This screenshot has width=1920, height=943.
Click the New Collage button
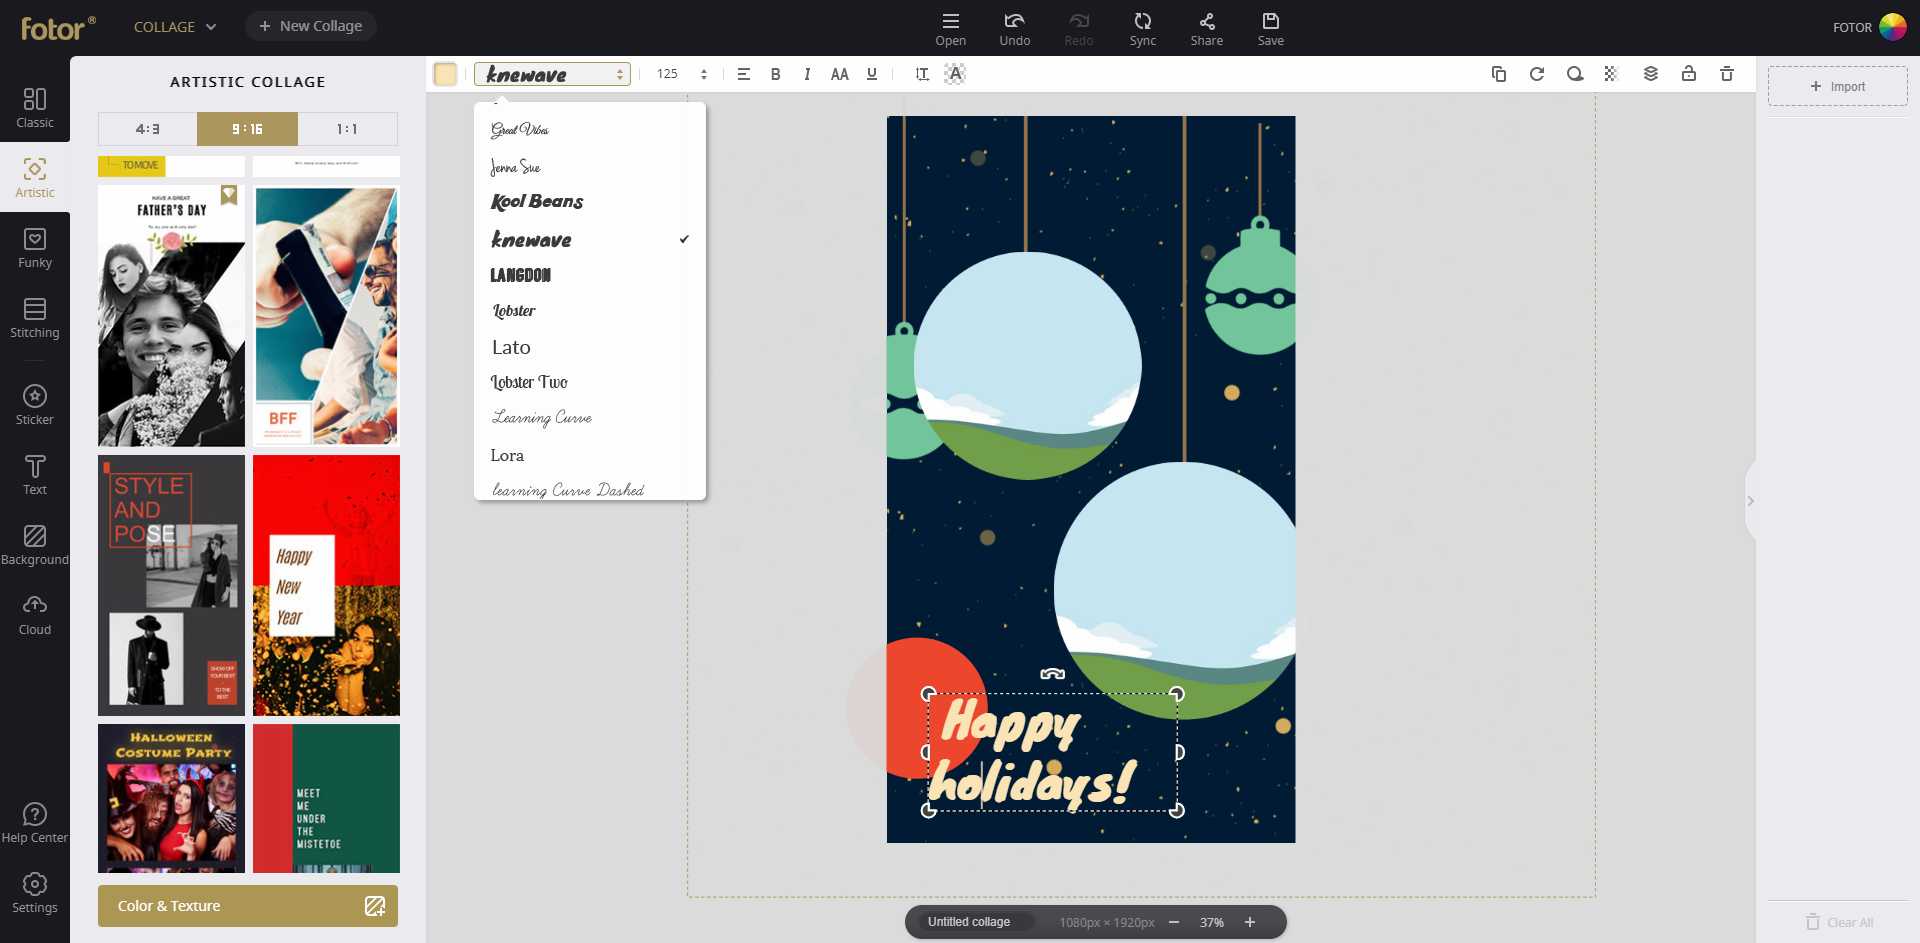tap(311, 25)
